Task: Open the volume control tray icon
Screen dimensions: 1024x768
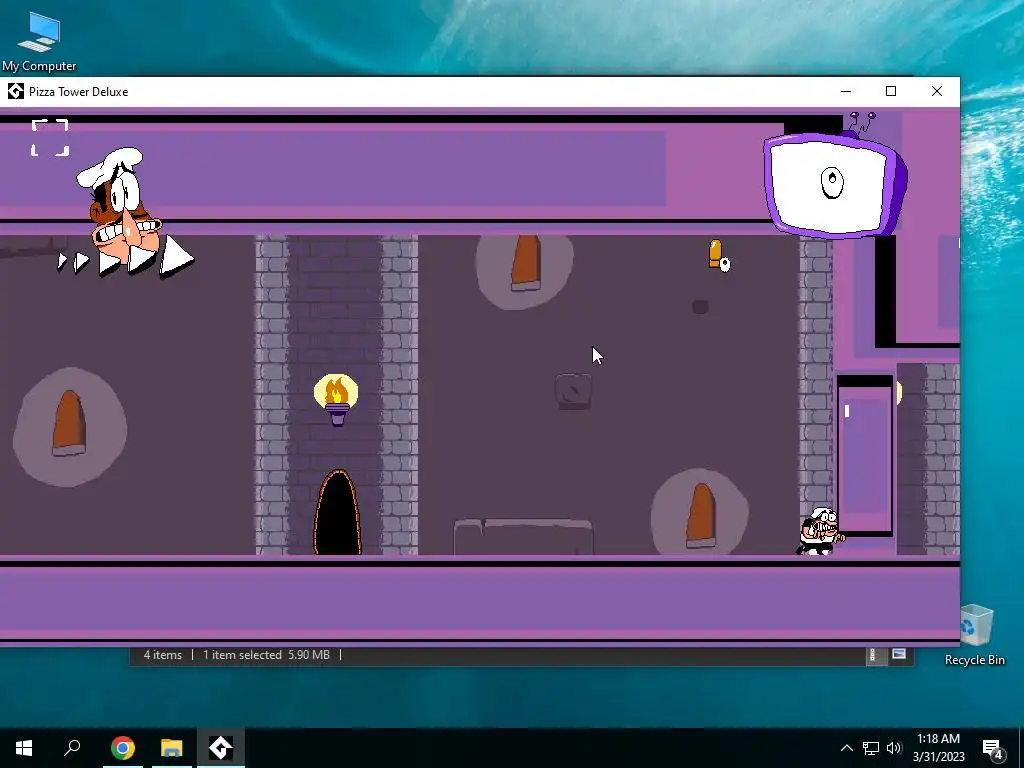Action: pyautogui.click(x=893, y=748)
